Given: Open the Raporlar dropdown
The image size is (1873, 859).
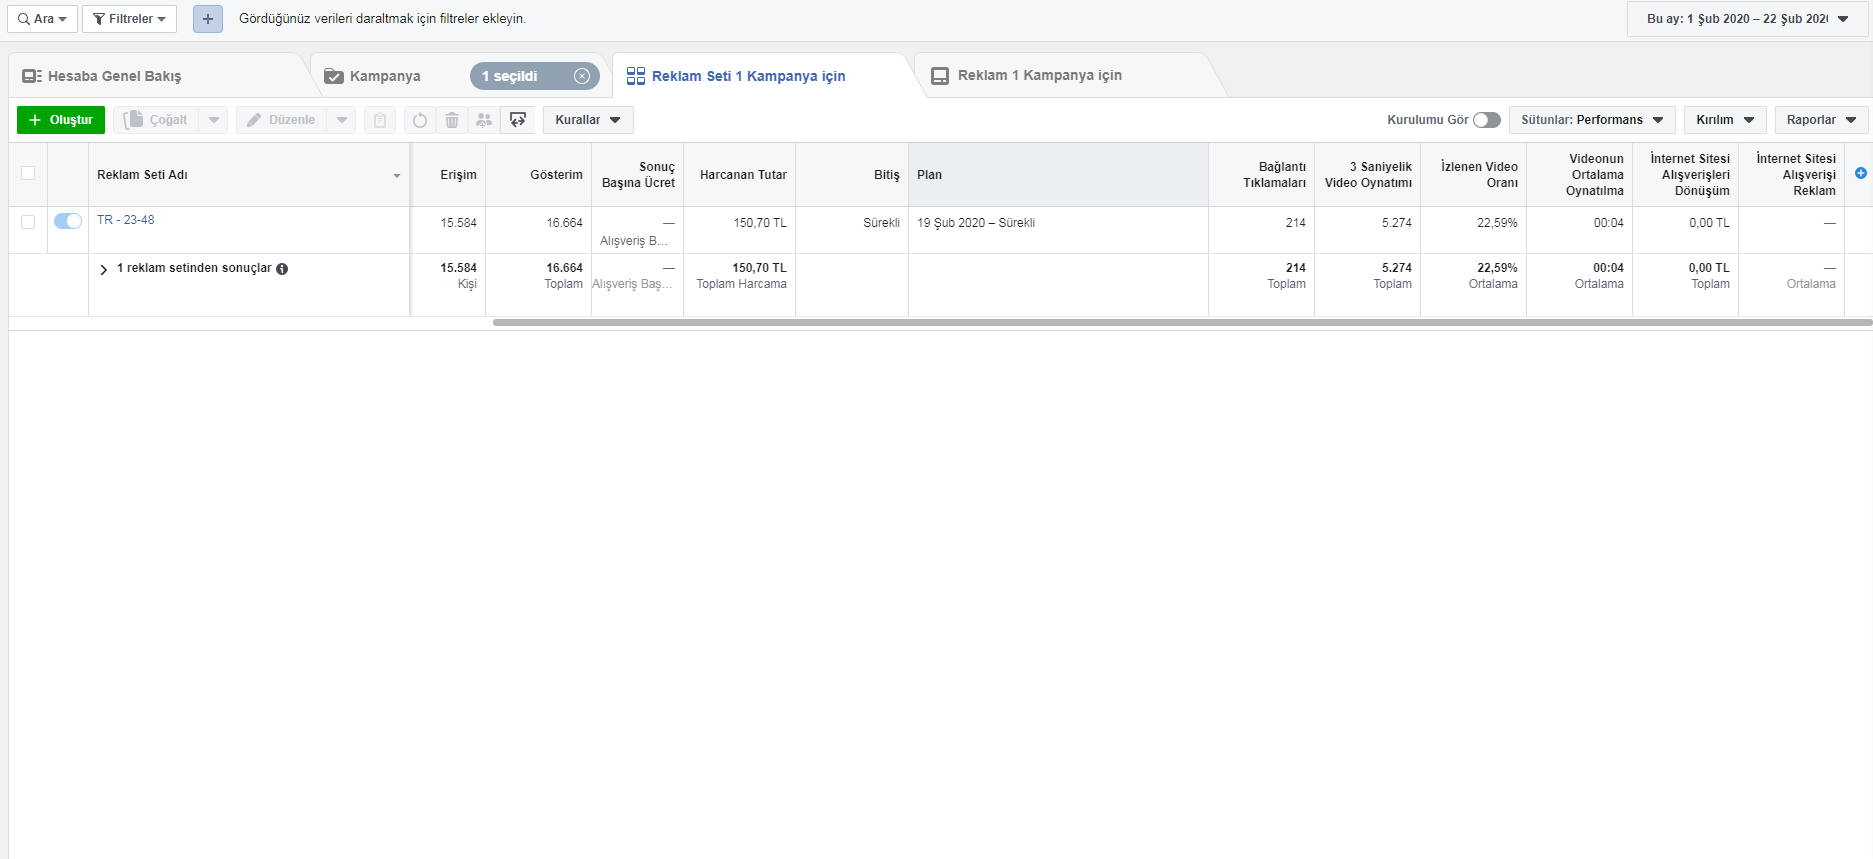Looking at the screenshot, I should 1822,120.
